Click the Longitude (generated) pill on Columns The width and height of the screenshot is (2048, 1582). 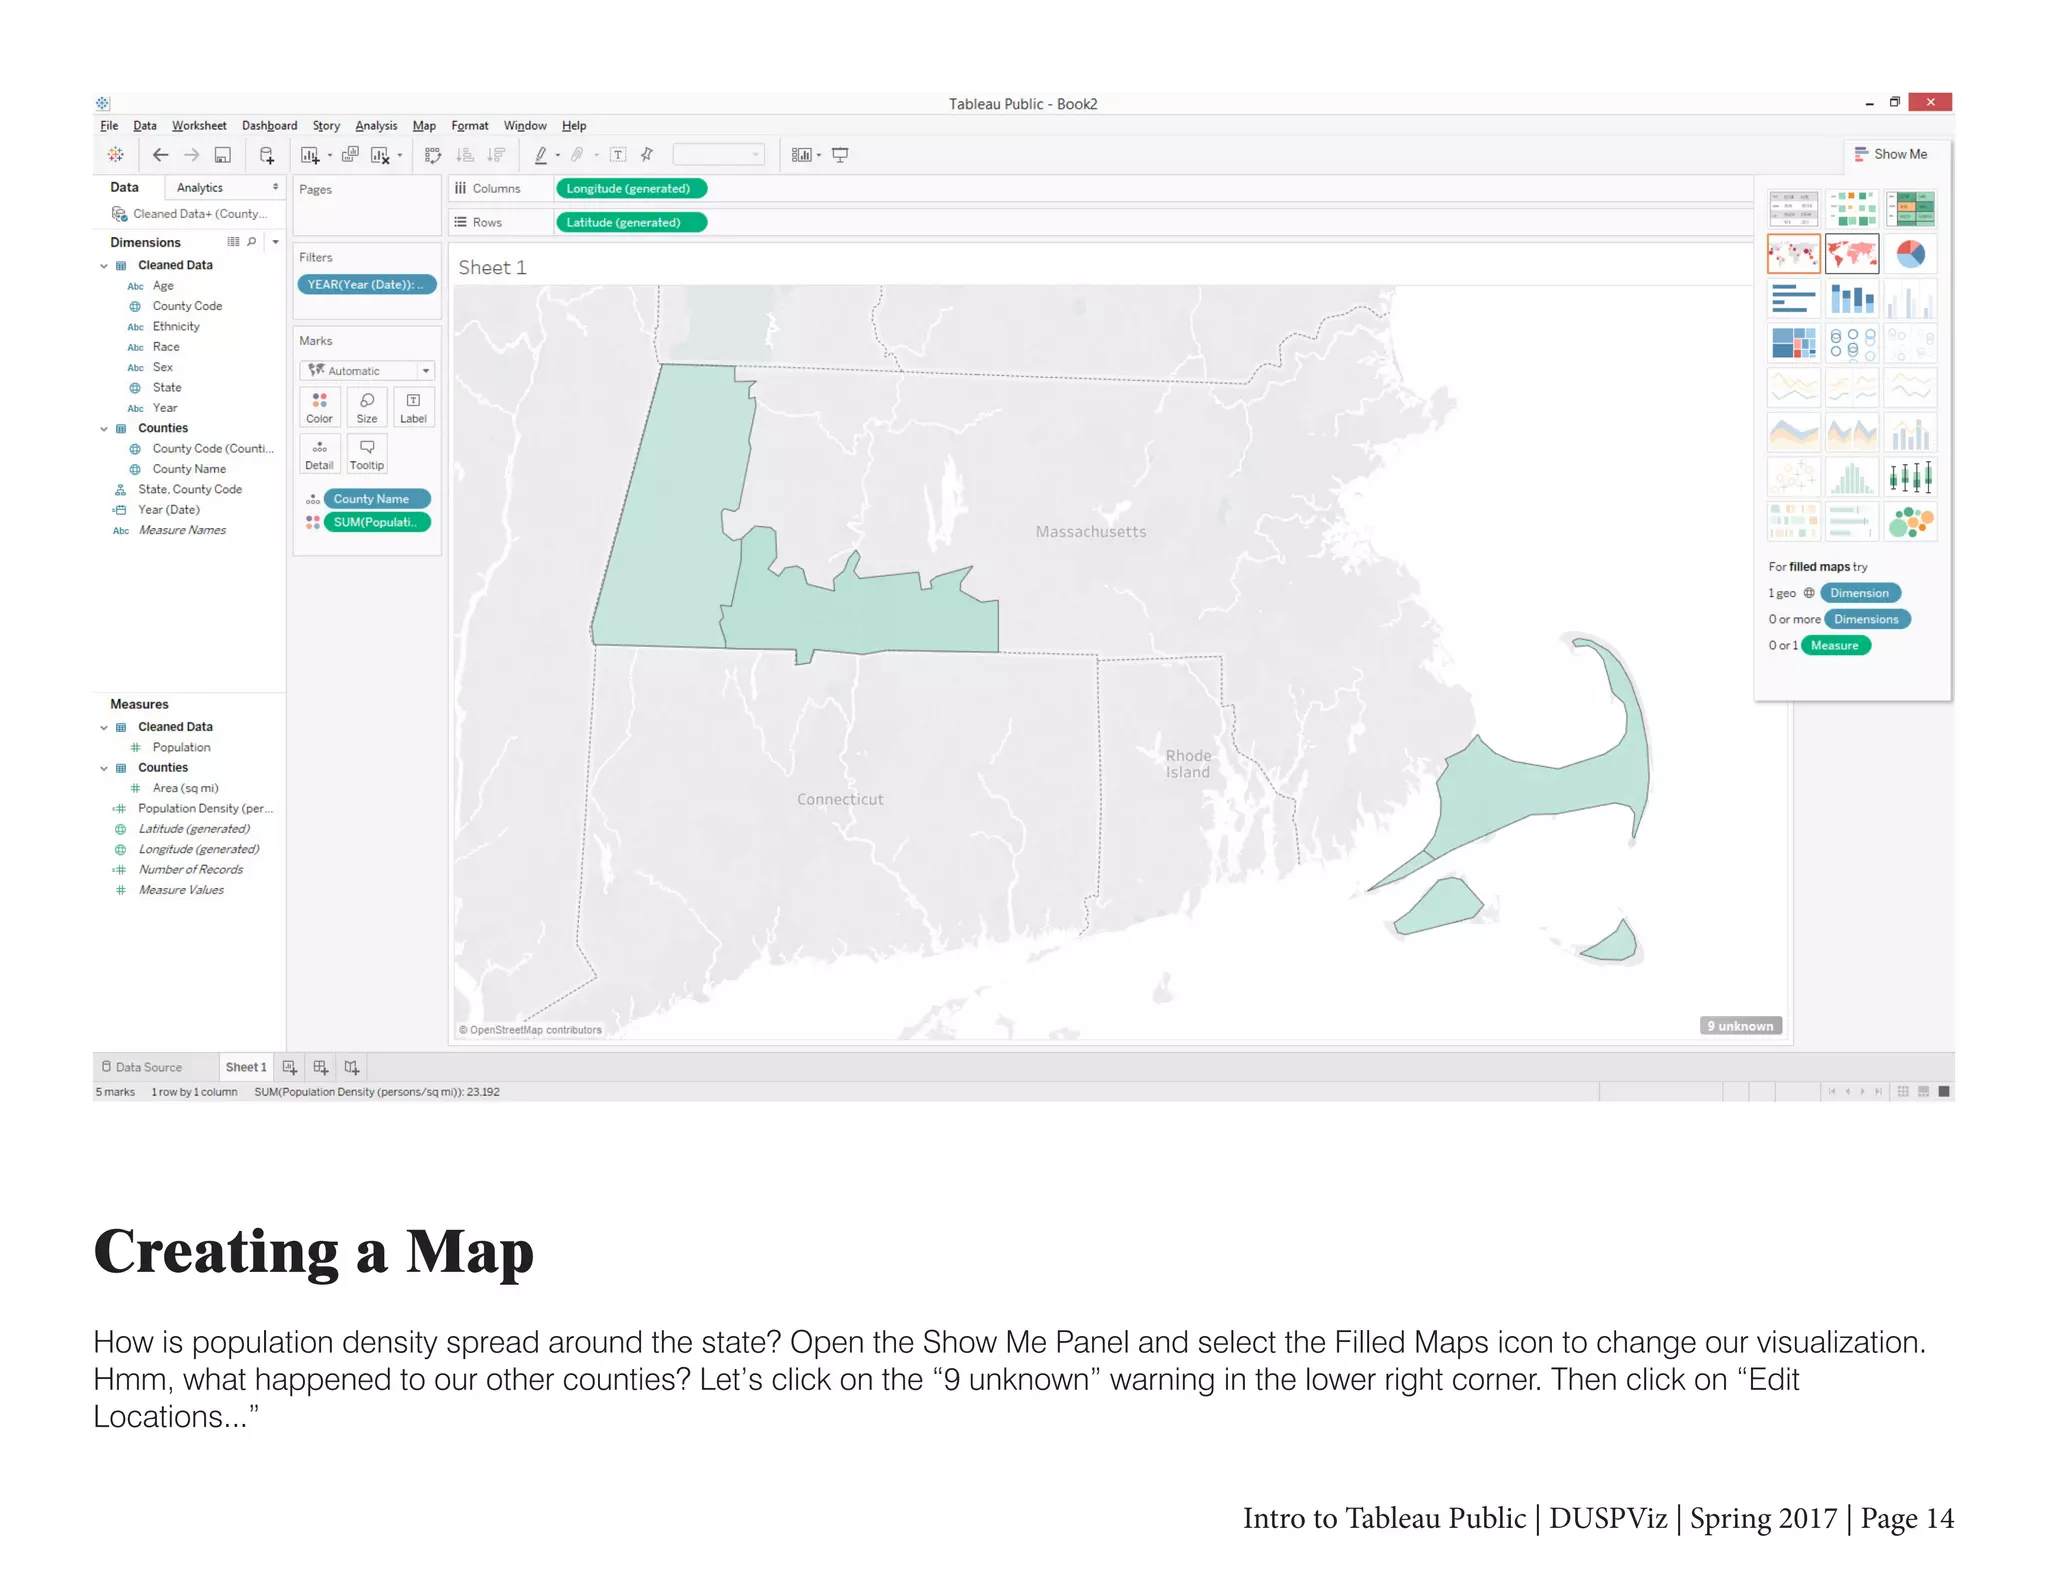point(631,188)
